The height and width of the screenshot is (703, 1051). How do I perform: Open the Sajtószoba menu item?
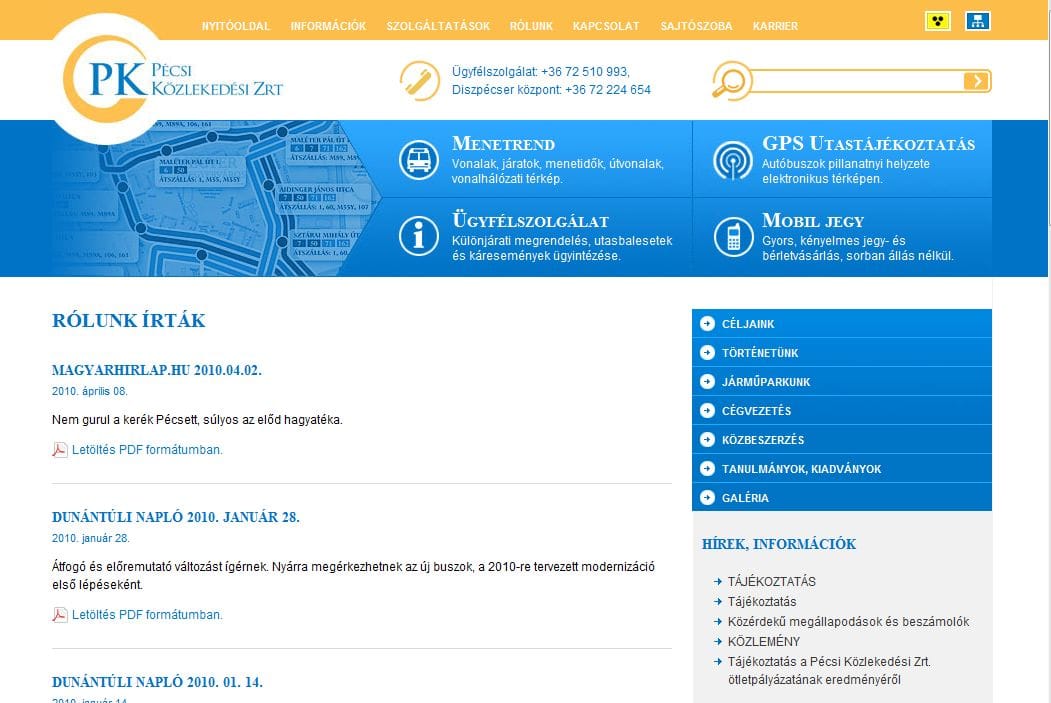[696, 26]
